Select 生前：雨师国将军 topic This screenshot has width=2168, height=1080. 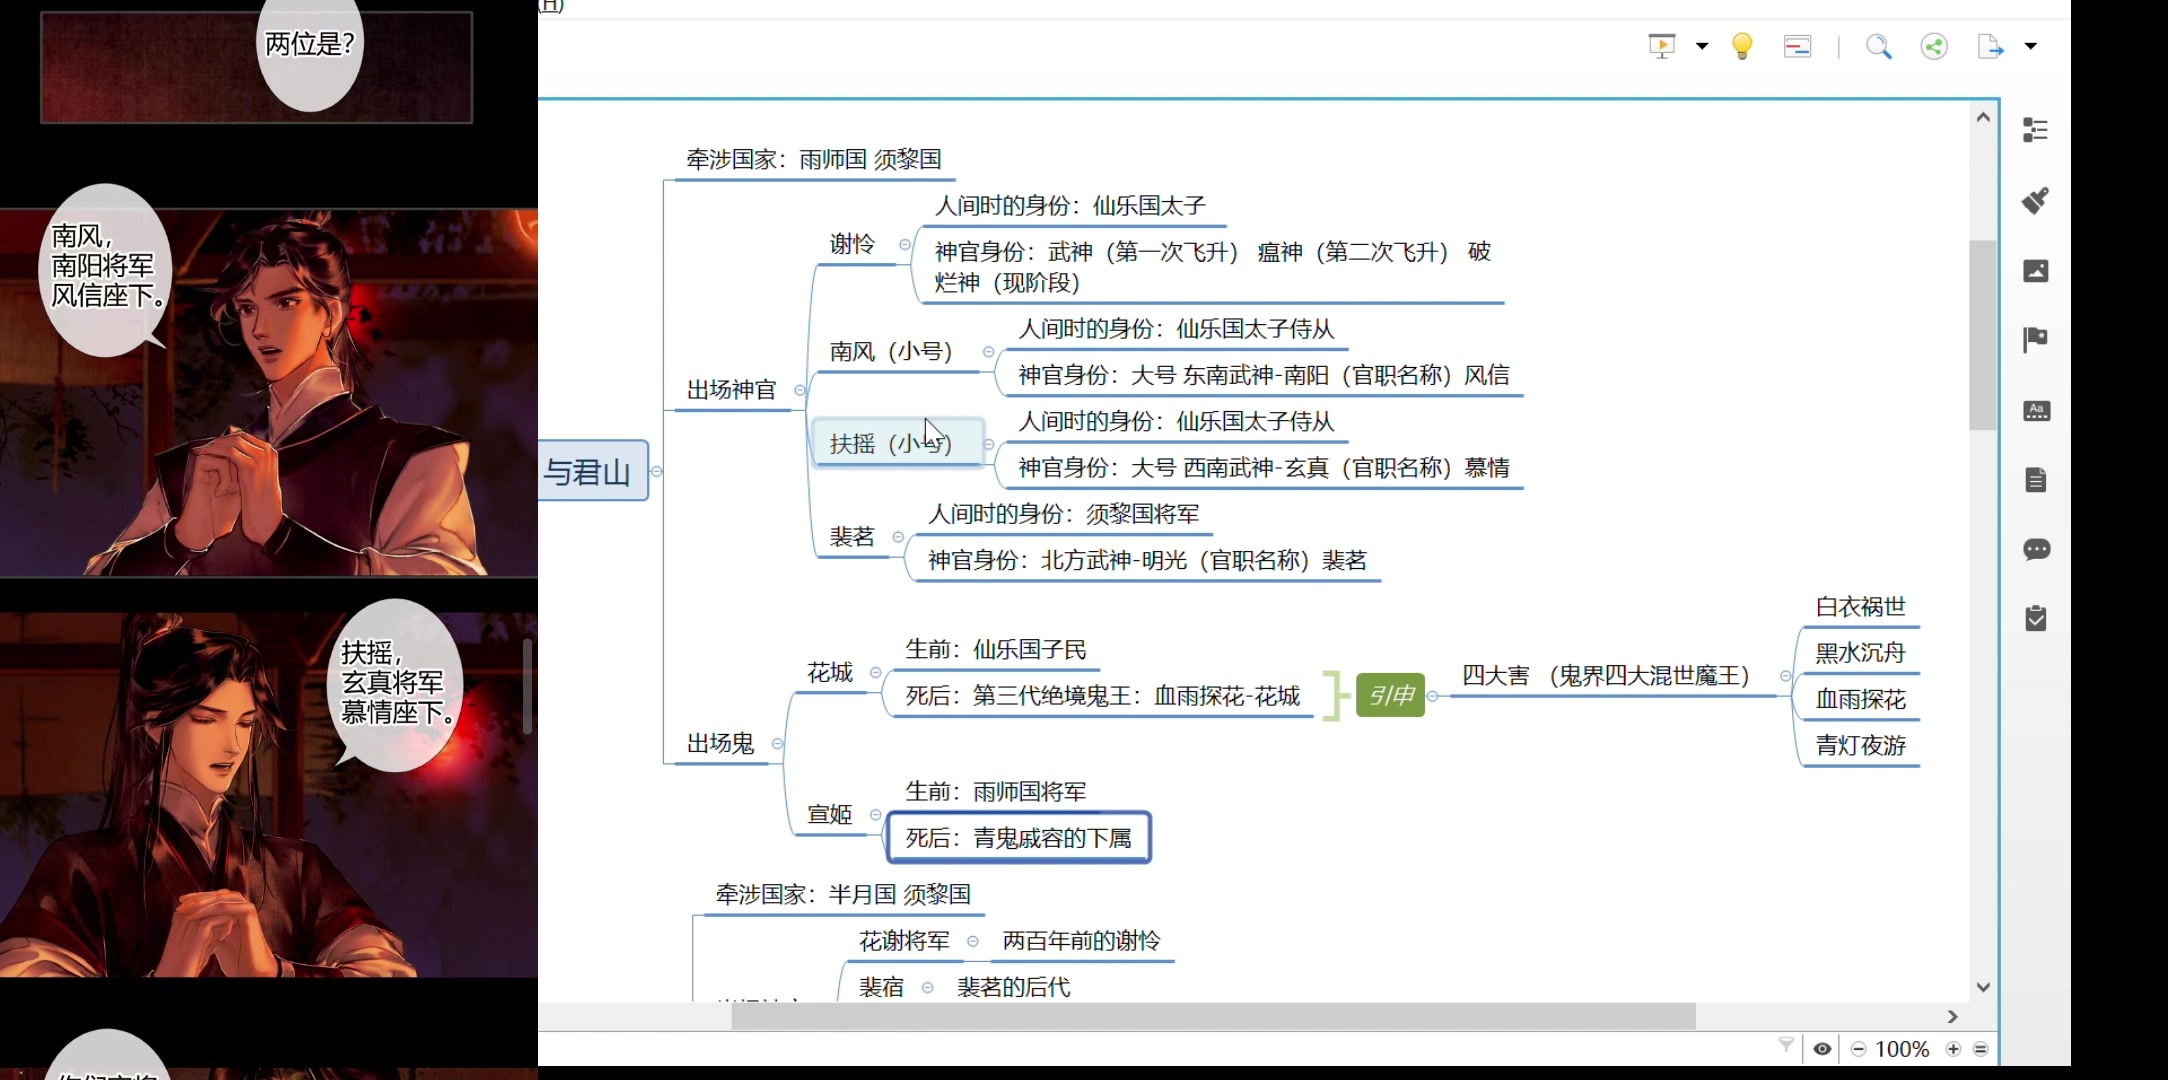tap(996, 792)
